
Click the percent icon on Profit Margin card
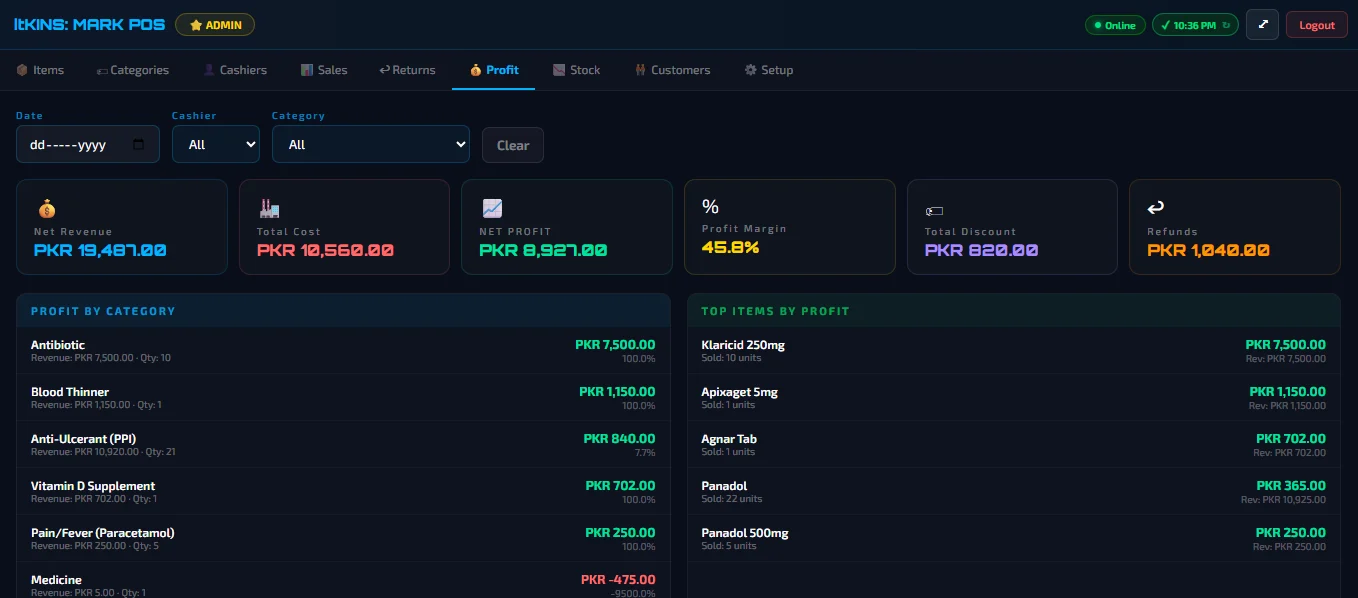710,207
